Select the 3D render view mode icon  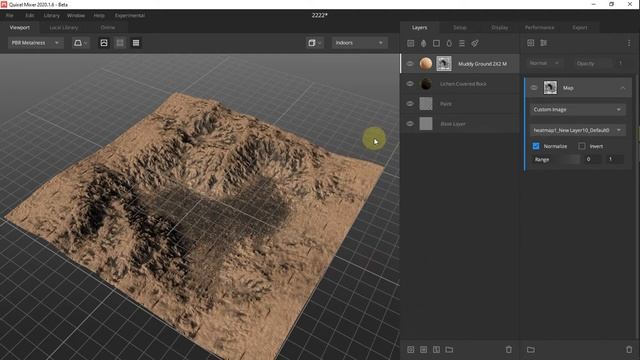point(104,43)
